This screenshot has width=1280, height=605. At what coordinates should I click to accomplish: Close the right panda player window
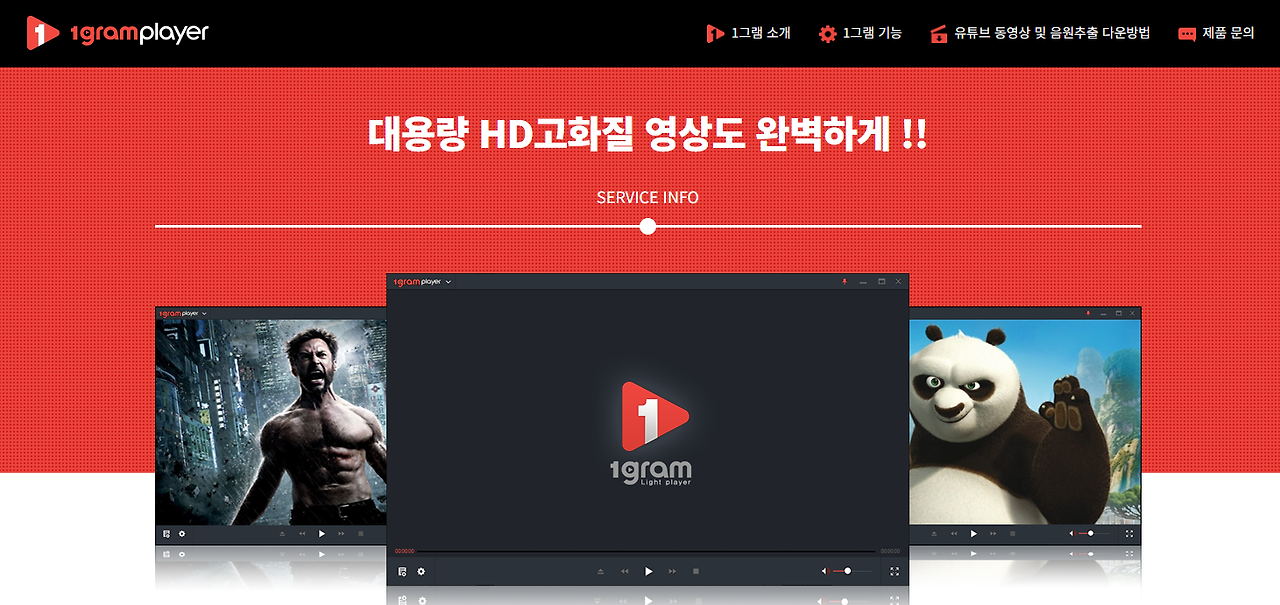point(1132,313)
